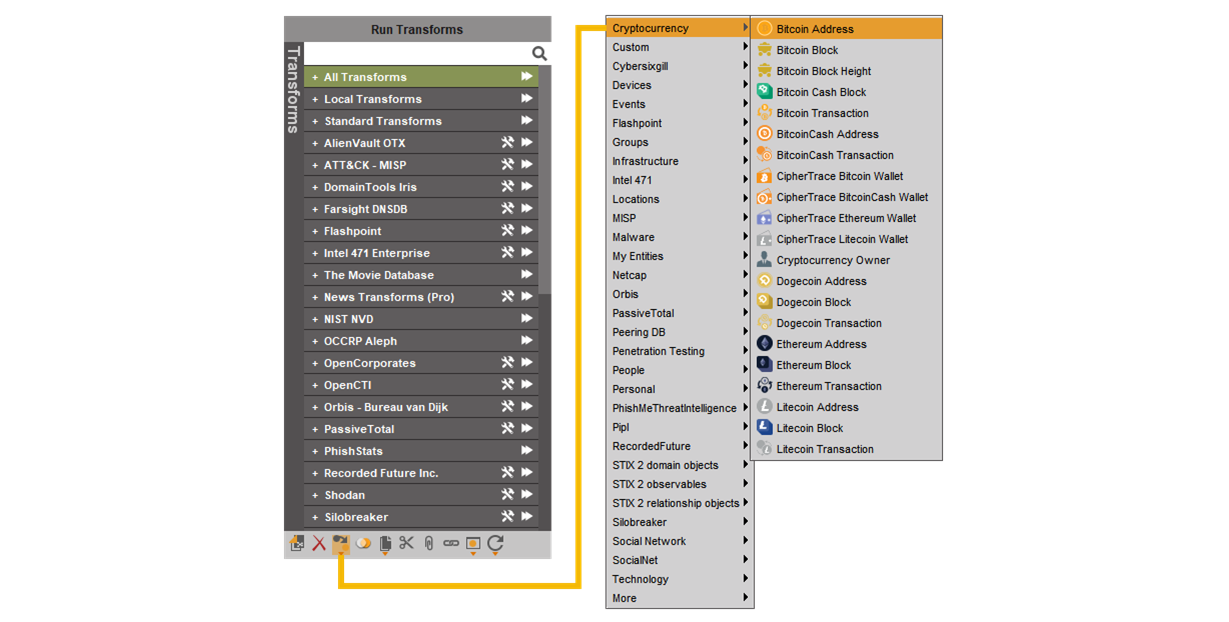Select Litecoin Block entity
1229x622 pixels.
(x=847, y=428)
